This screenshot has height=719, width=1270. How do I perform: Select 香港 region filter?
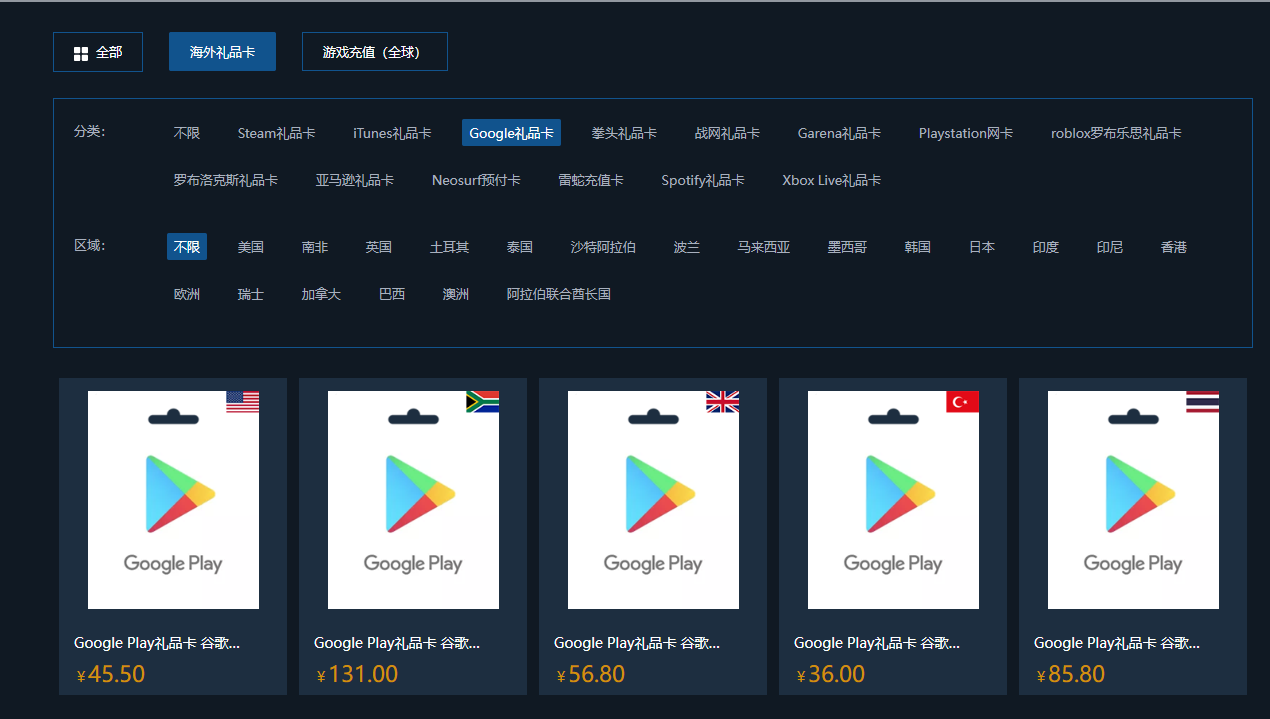coord(1174,247)
